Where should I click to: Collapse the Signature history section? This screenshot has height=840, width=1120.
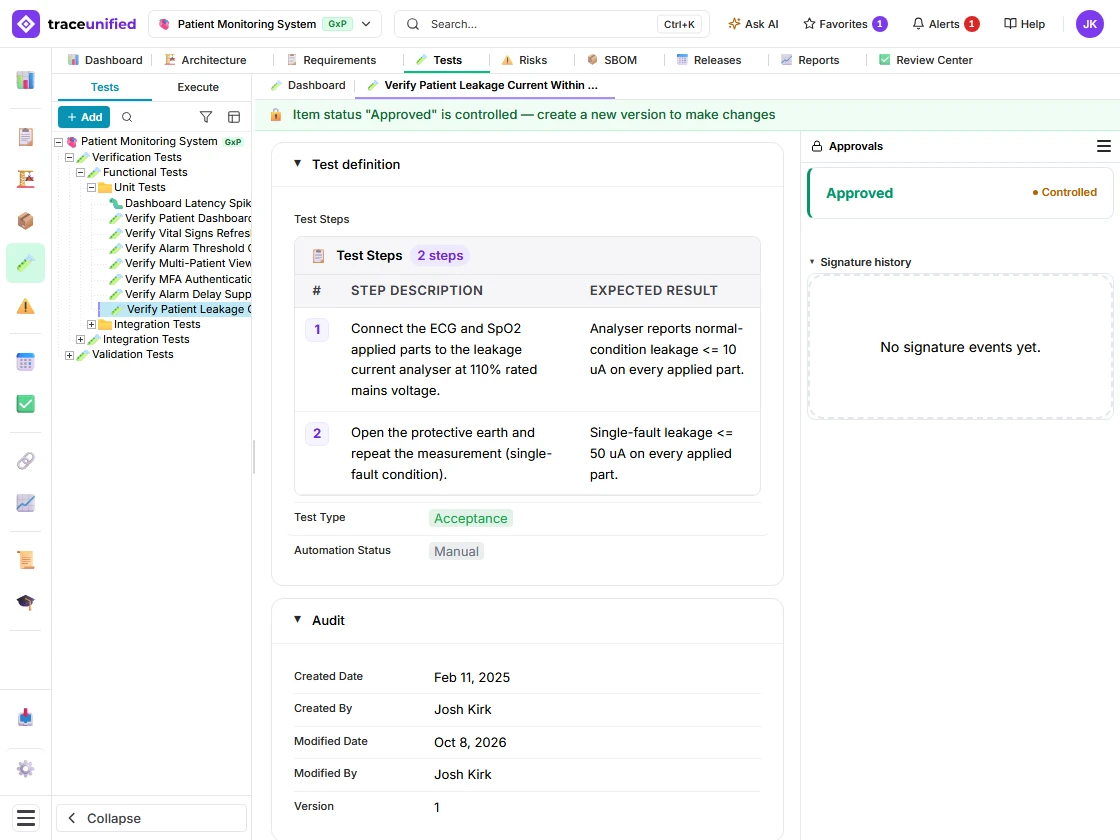812,262
